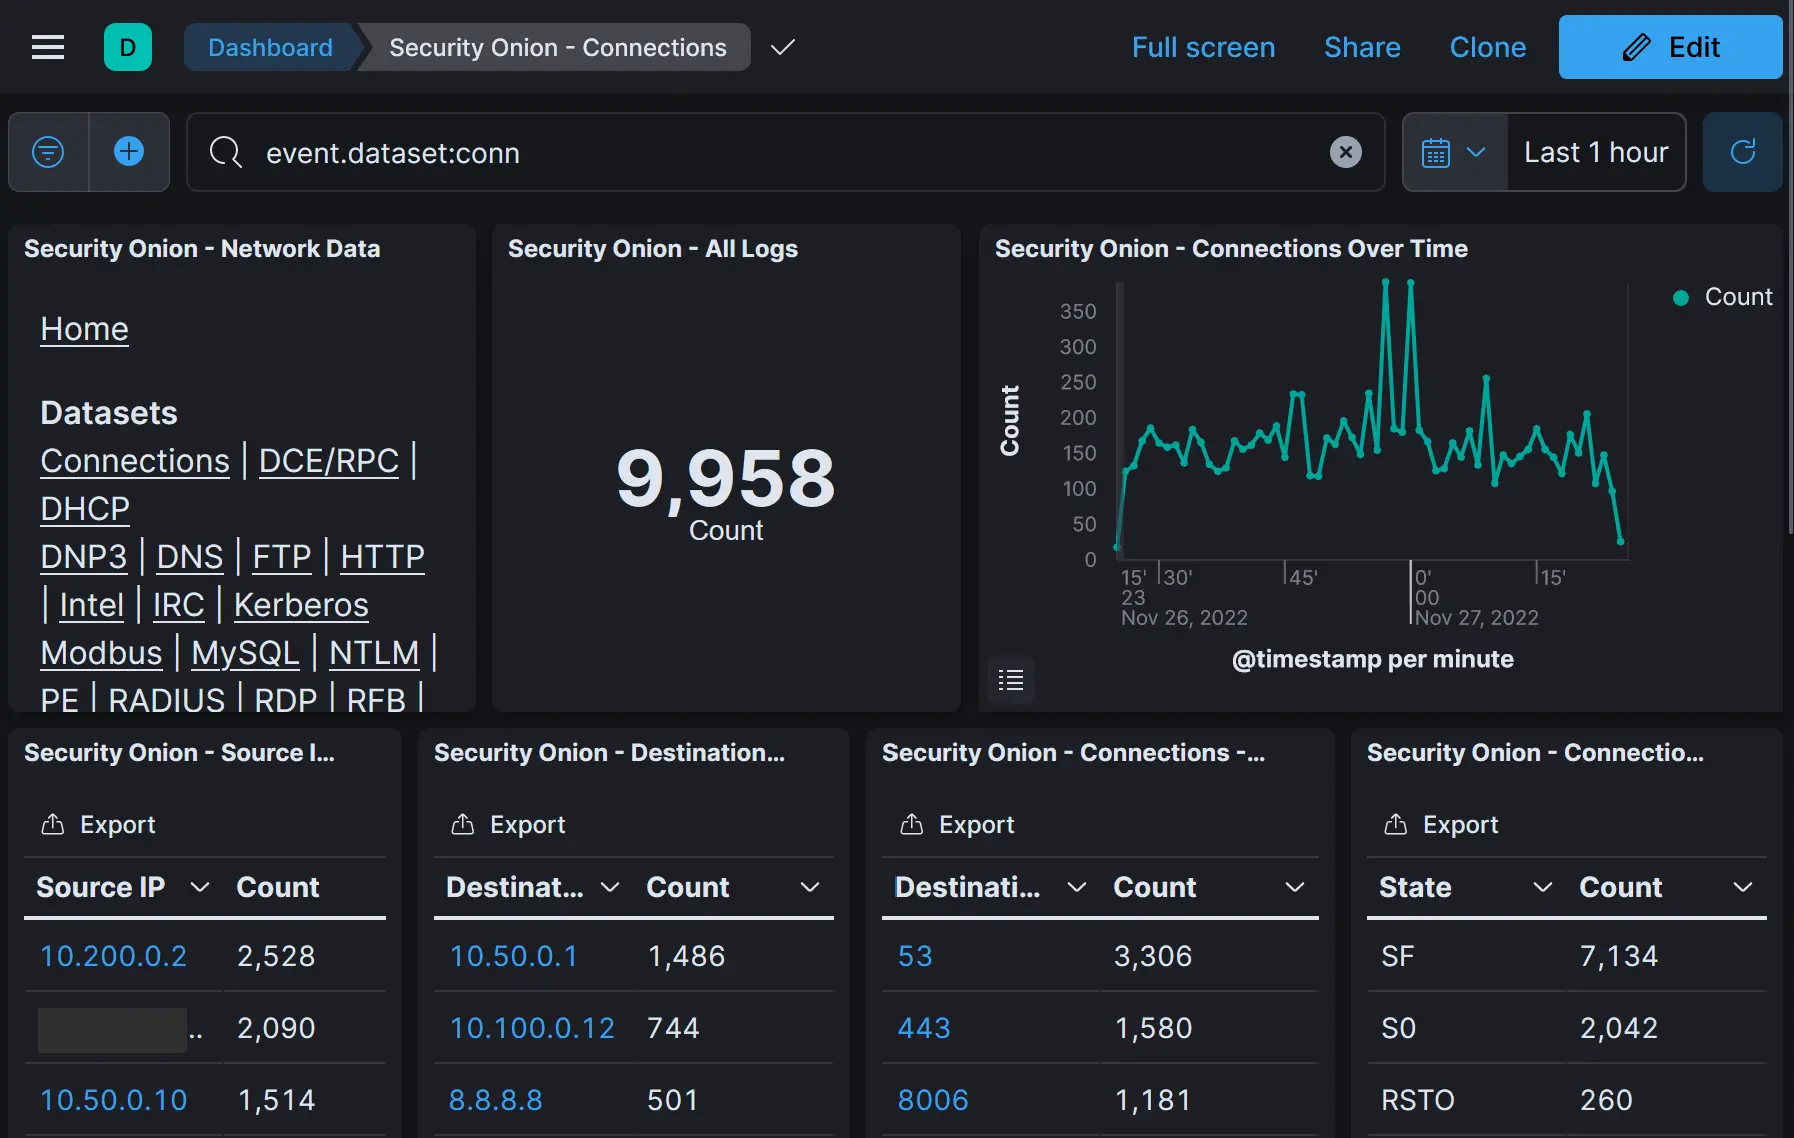Image resolution: width=1794 pixels, height=1138 pixels.
Task: Open the Intel dataset link
Action: [x=91, y=604]
